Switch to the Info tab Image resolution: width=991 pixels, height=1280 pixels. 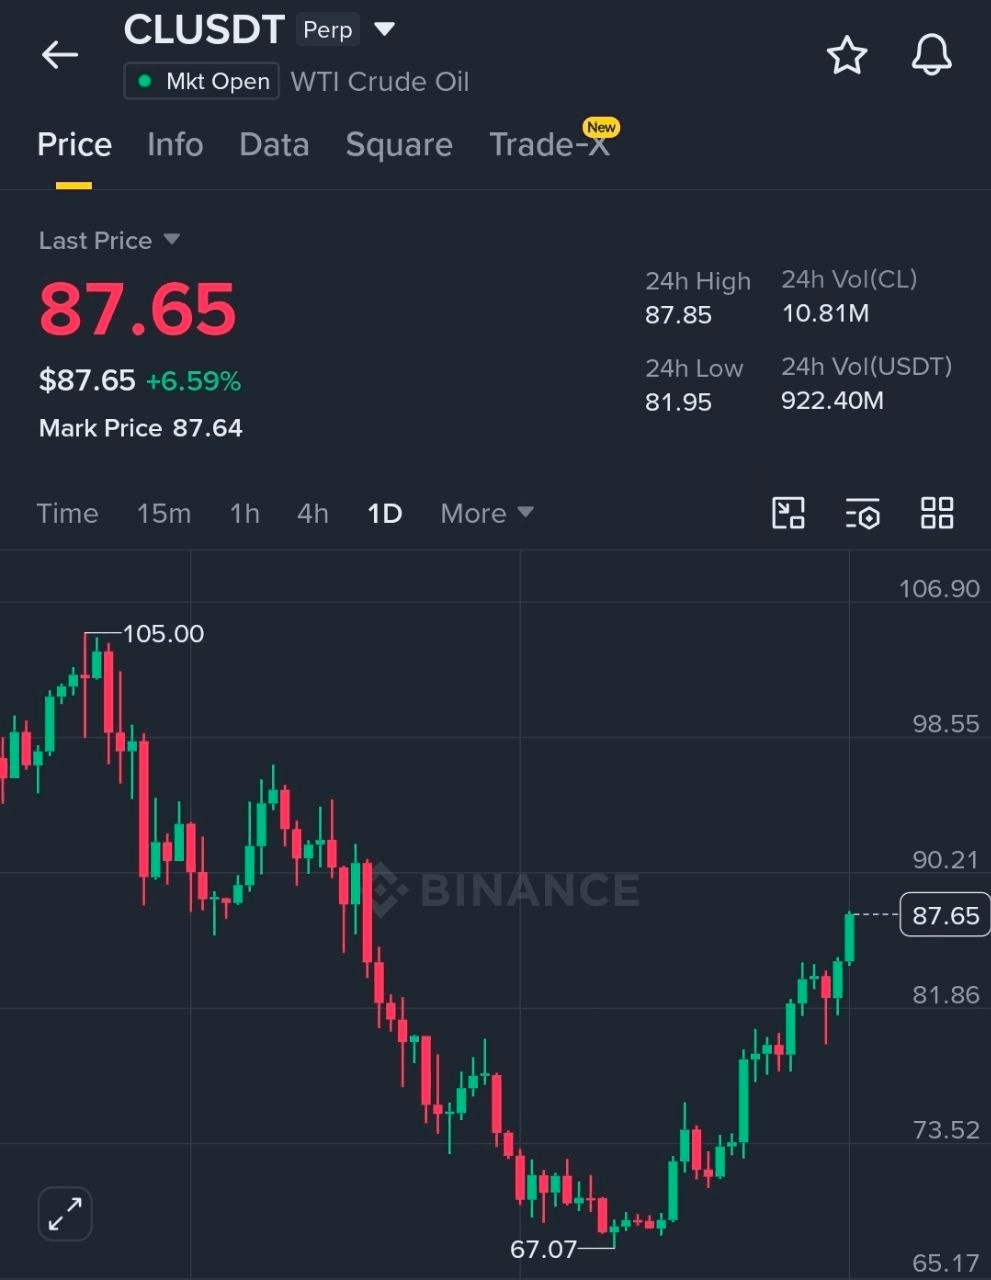pyautogui.click(x=175, y=145)
